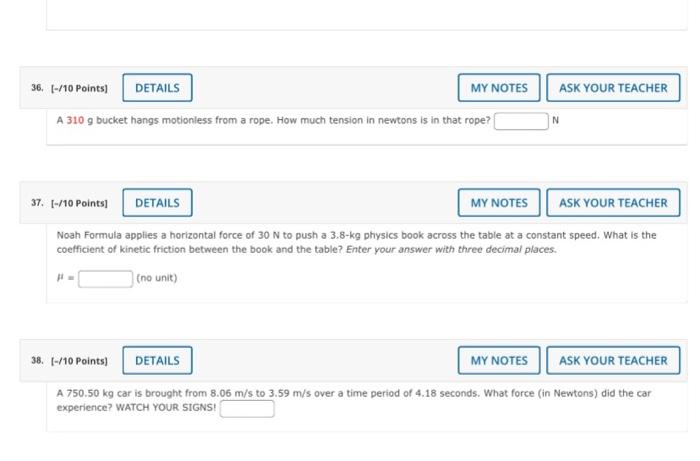The height and width of the screenshot is (461, 700).
Task: Open DETAILS for question 36
Action: [158, 88]
